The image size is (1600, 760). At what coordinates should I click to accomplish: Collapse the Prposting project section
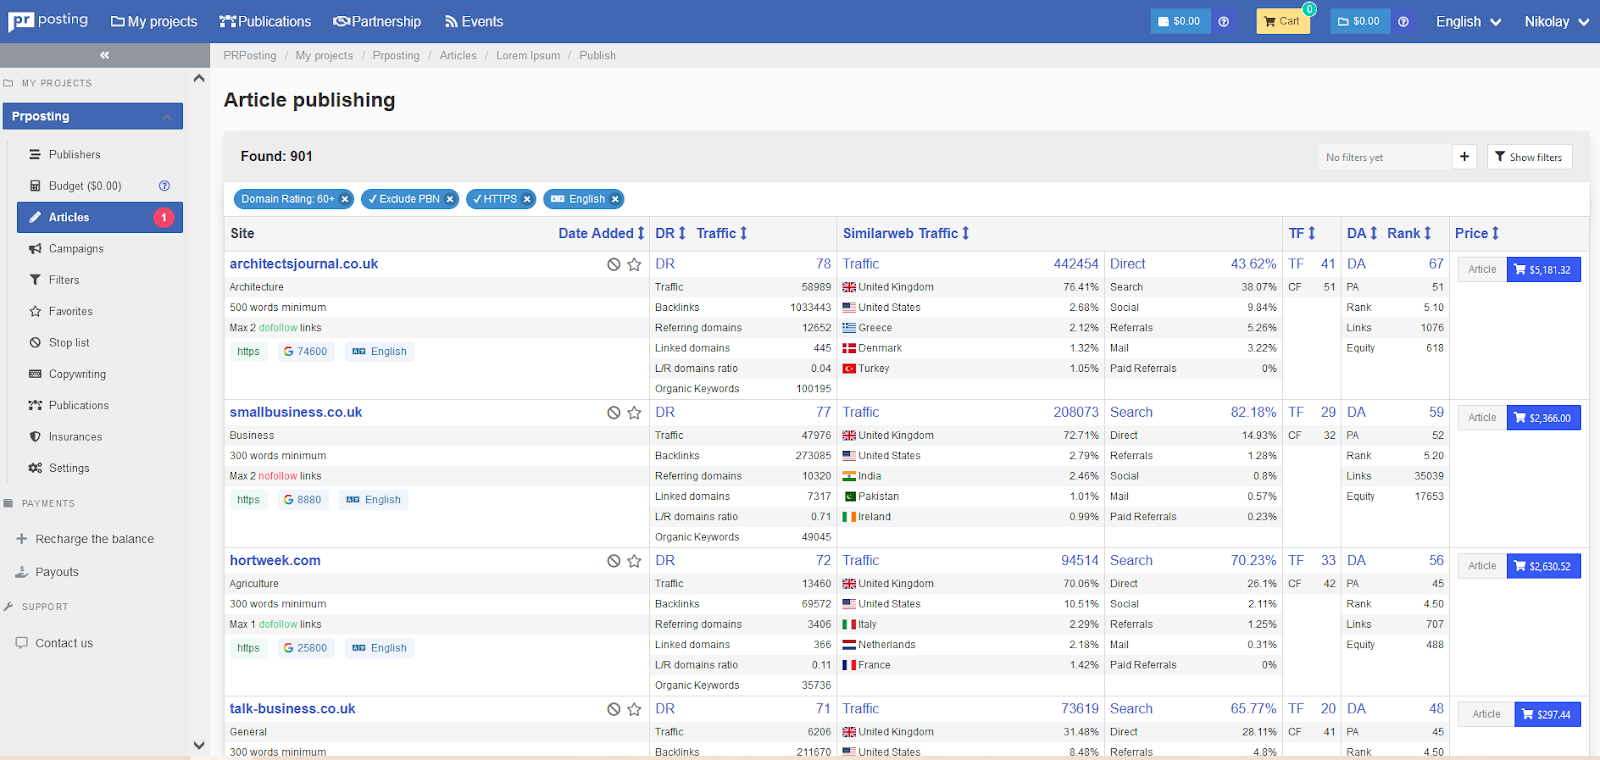tap(166, 117)
